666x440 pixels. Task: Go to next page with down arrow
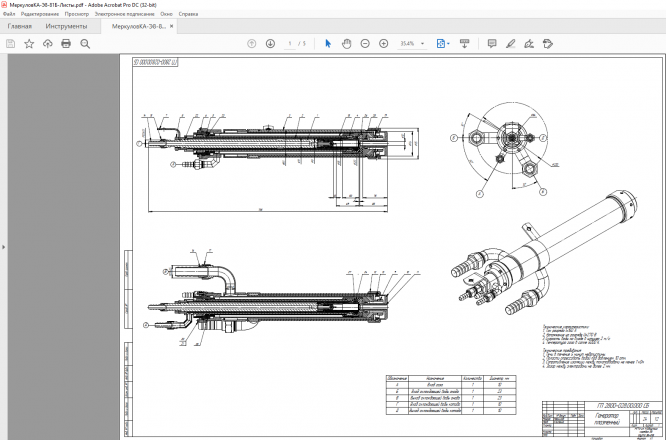point(270,44)
